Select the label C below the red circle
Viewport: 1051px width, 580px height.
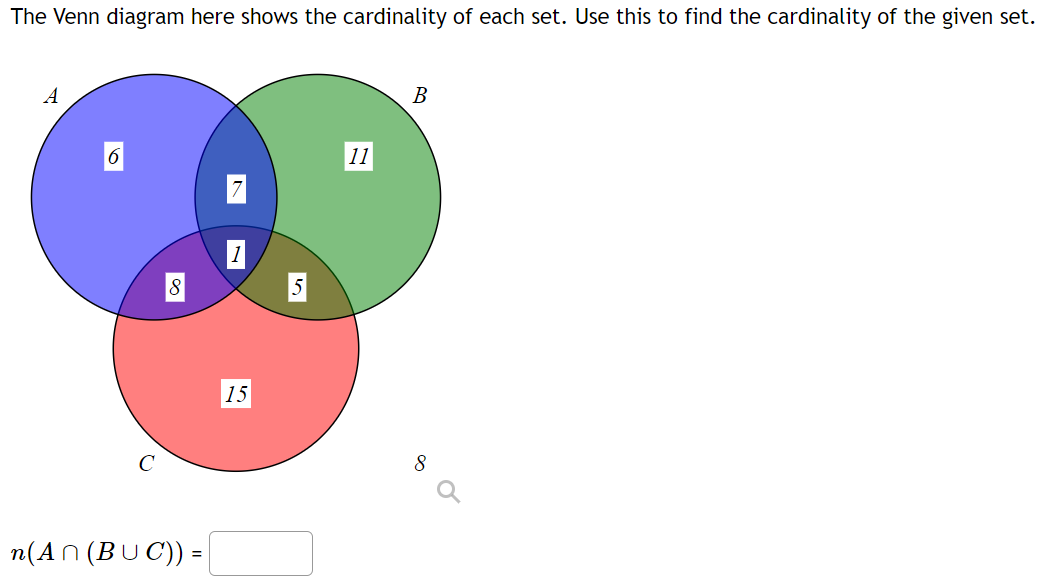point(146,462)
